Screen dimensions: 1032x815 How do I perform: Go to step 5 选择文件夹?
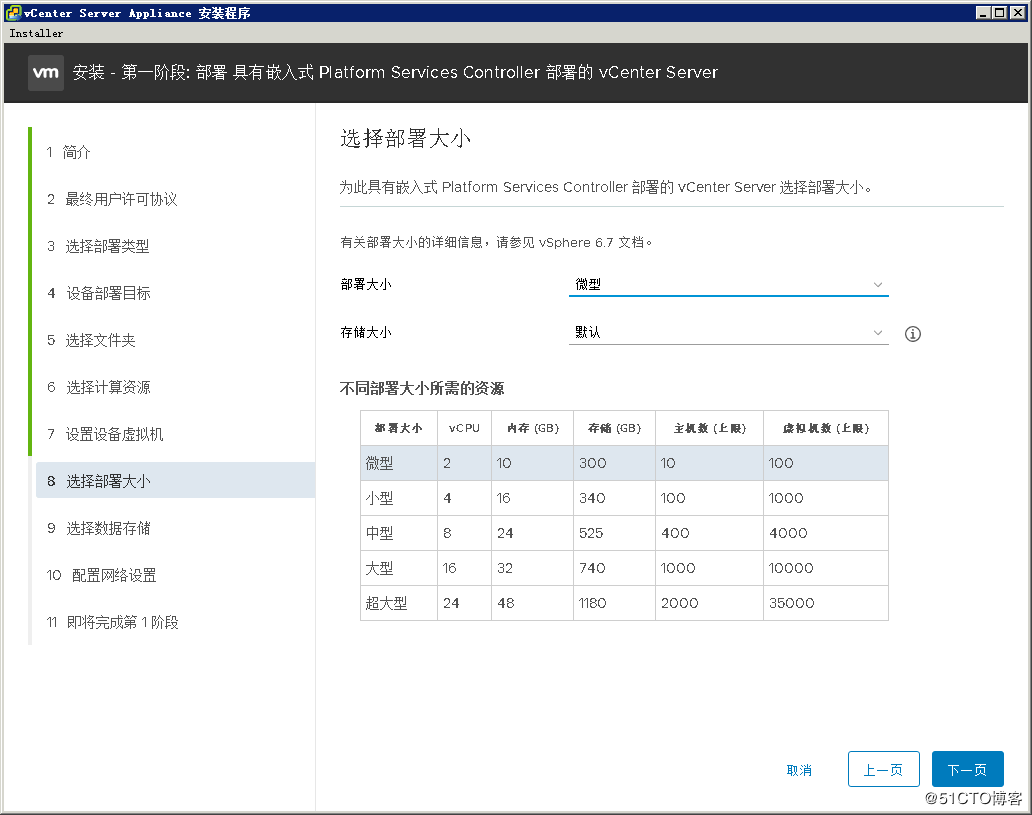point(91,340)
